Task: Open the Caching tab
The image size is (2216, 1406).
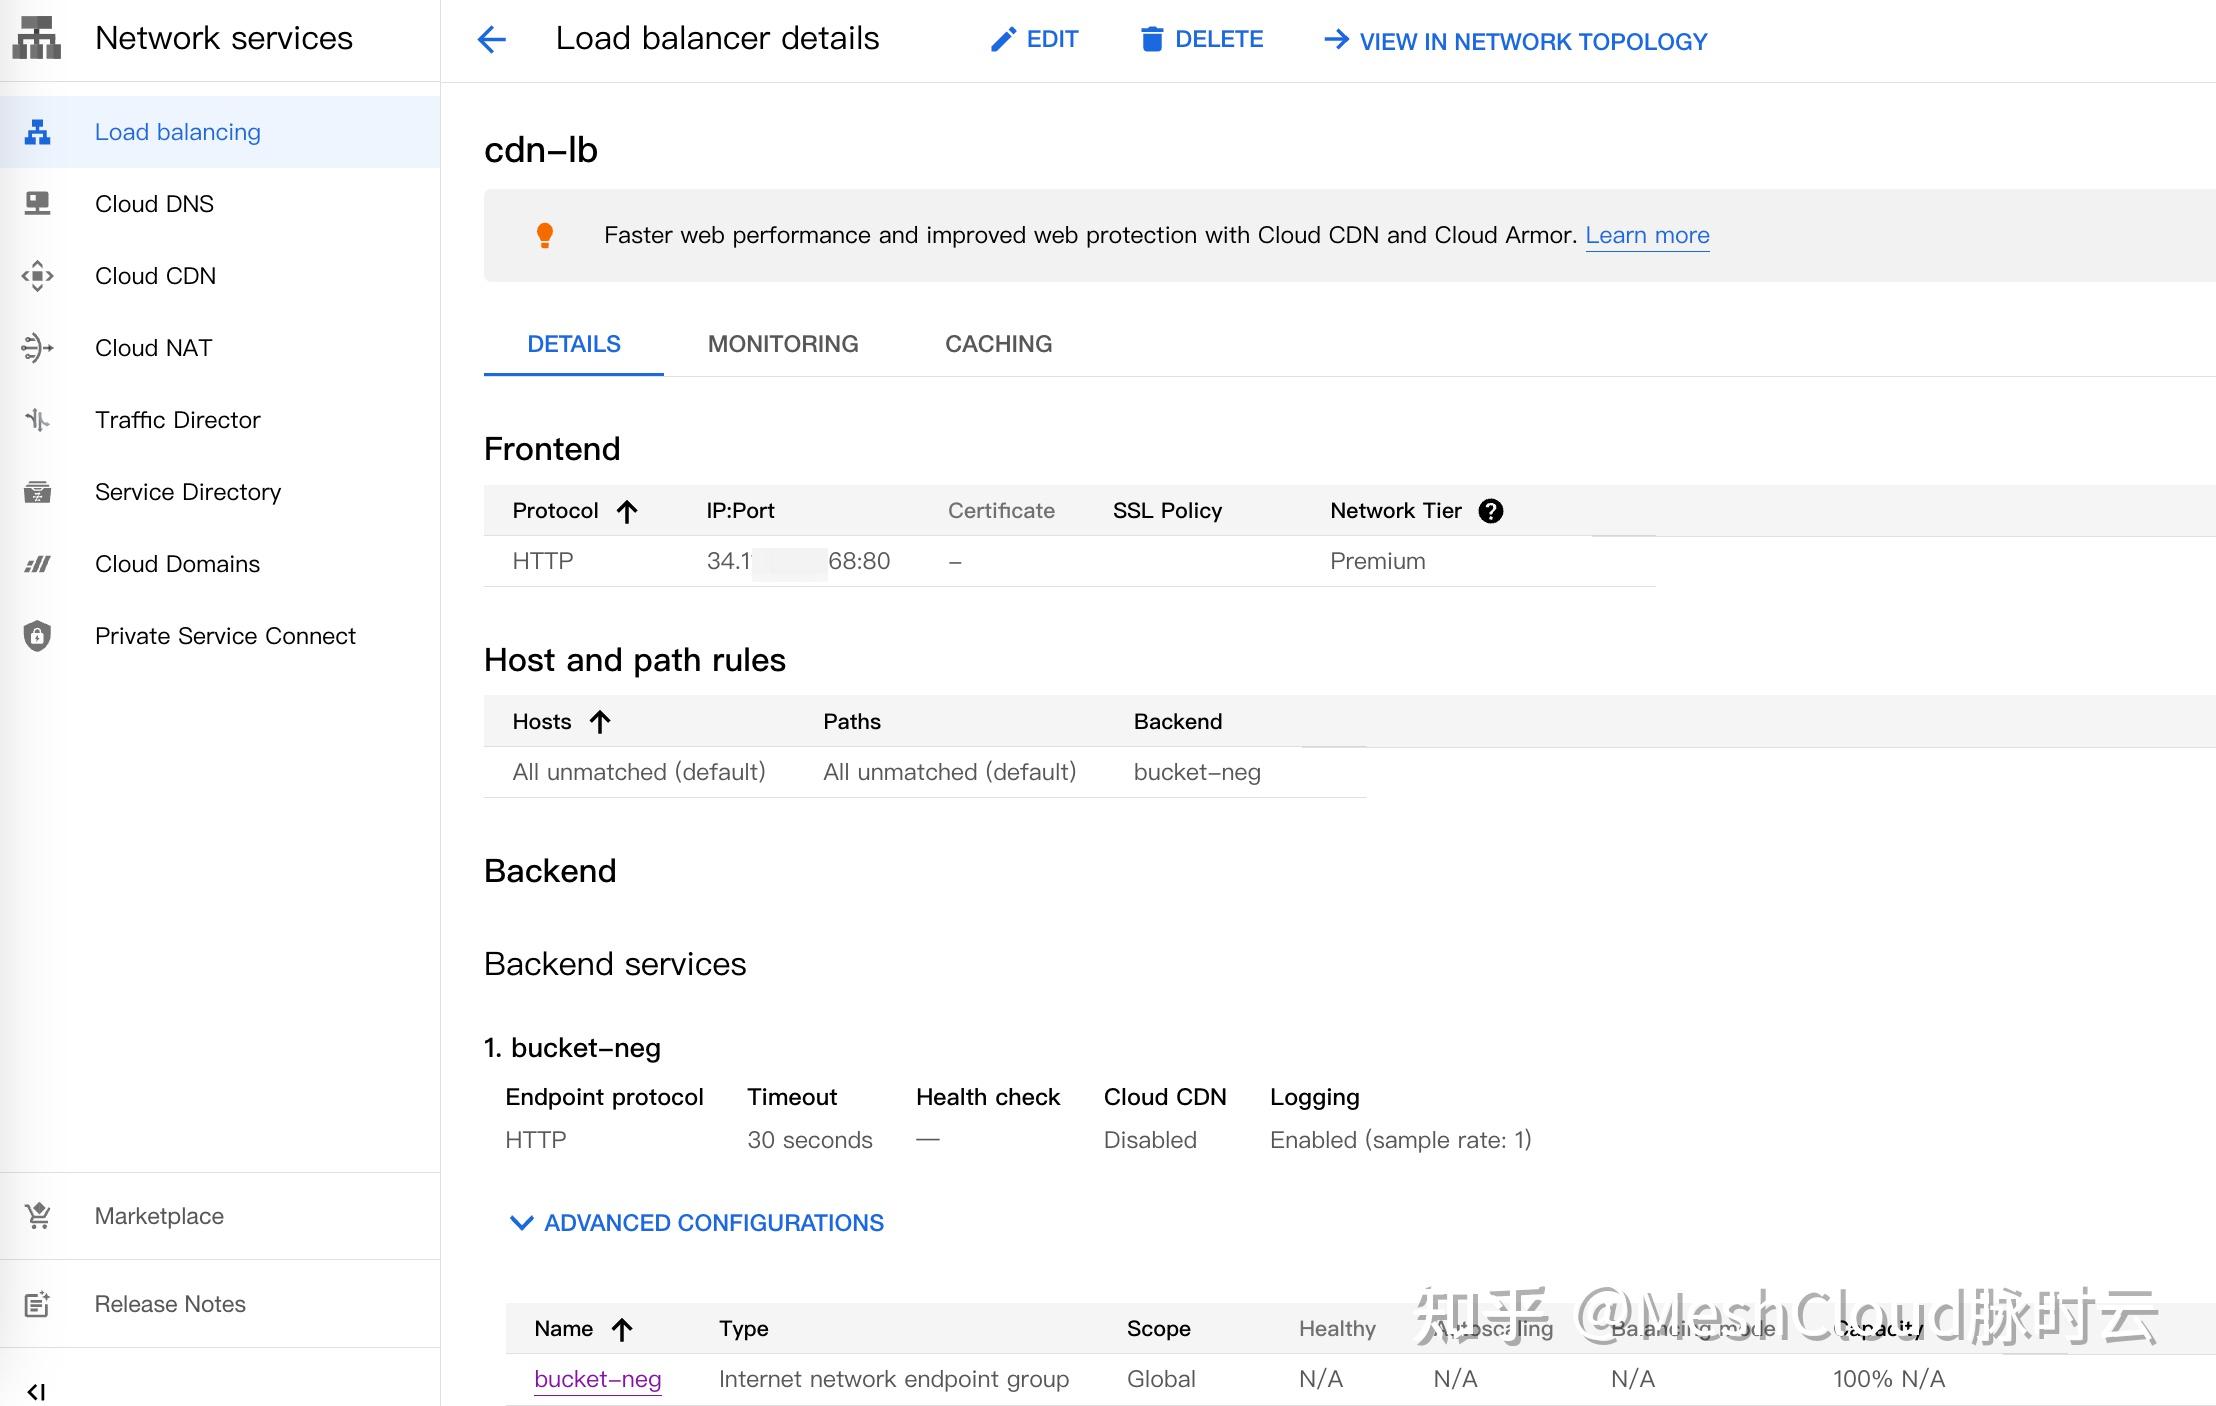Action: pyautogui.click(x=997, y=343)
